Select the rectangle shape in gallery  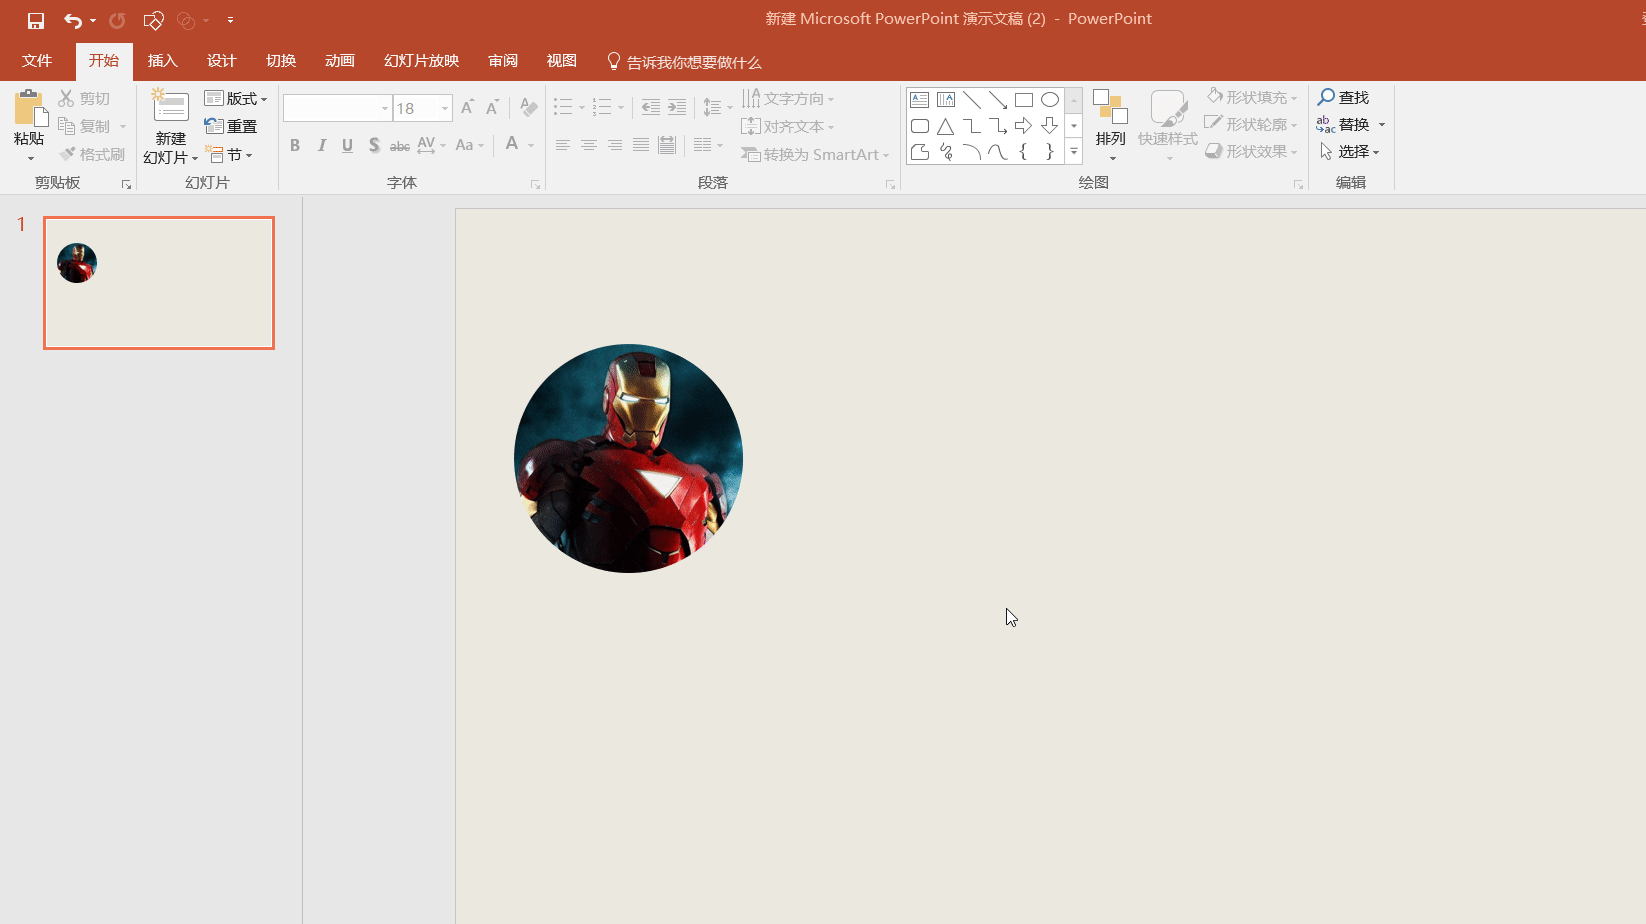pyautogui.click(x=1024, y=100)
